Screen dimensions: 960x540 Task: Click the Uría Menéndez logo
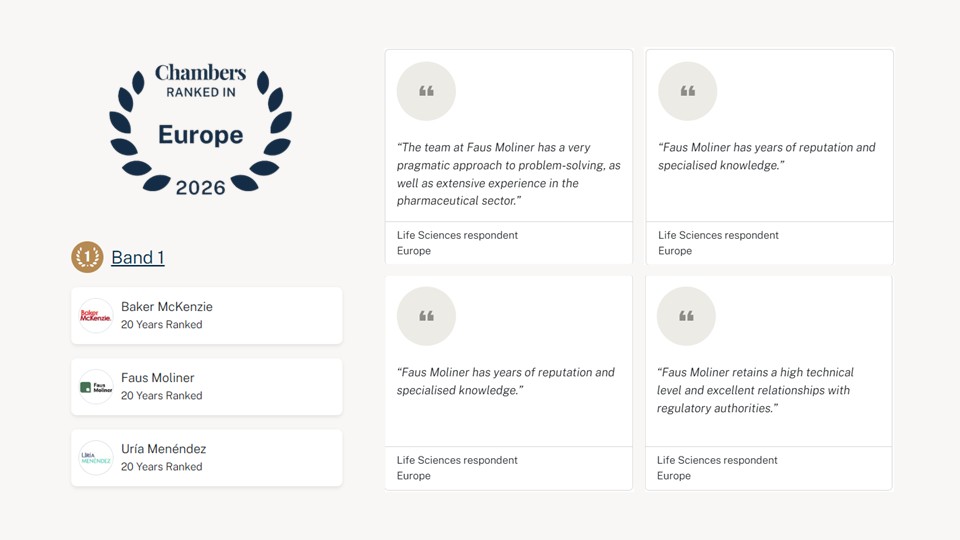96,458
